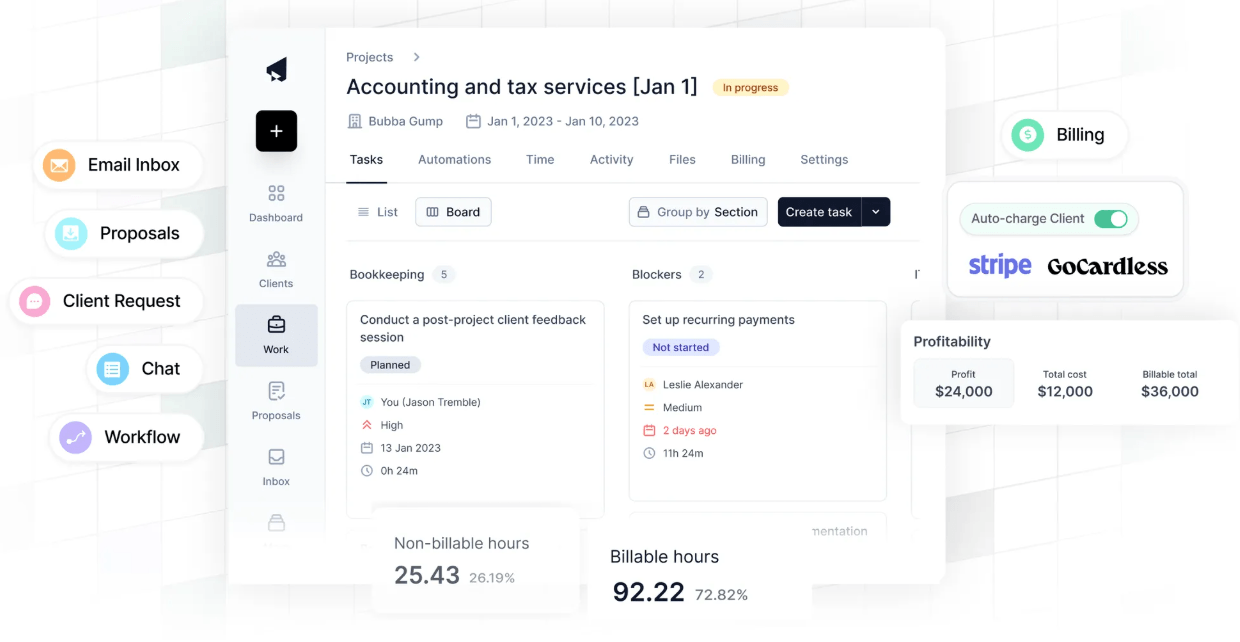Viewport: 1240px width, 642px height.
Task: Click clock icon next to 0h 24m
Action: point(366,471)
